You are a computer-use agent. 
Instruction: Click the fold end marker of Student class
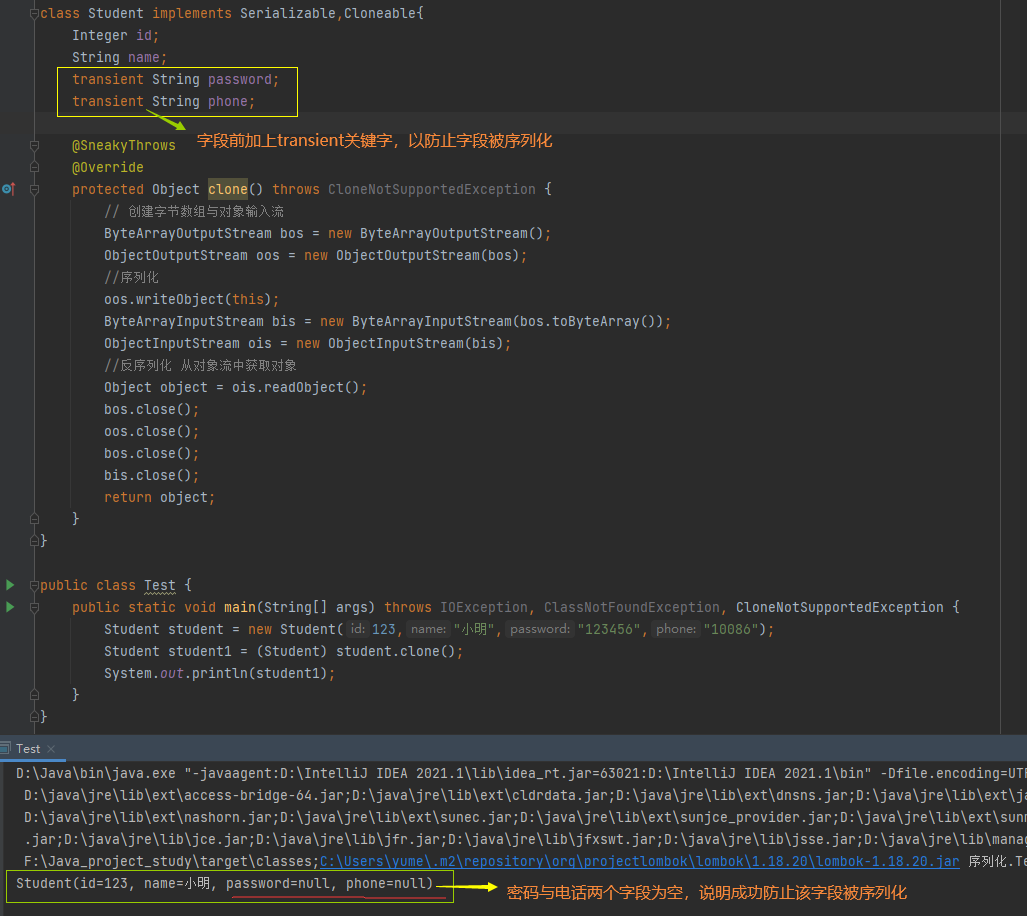tap(34, 541)
